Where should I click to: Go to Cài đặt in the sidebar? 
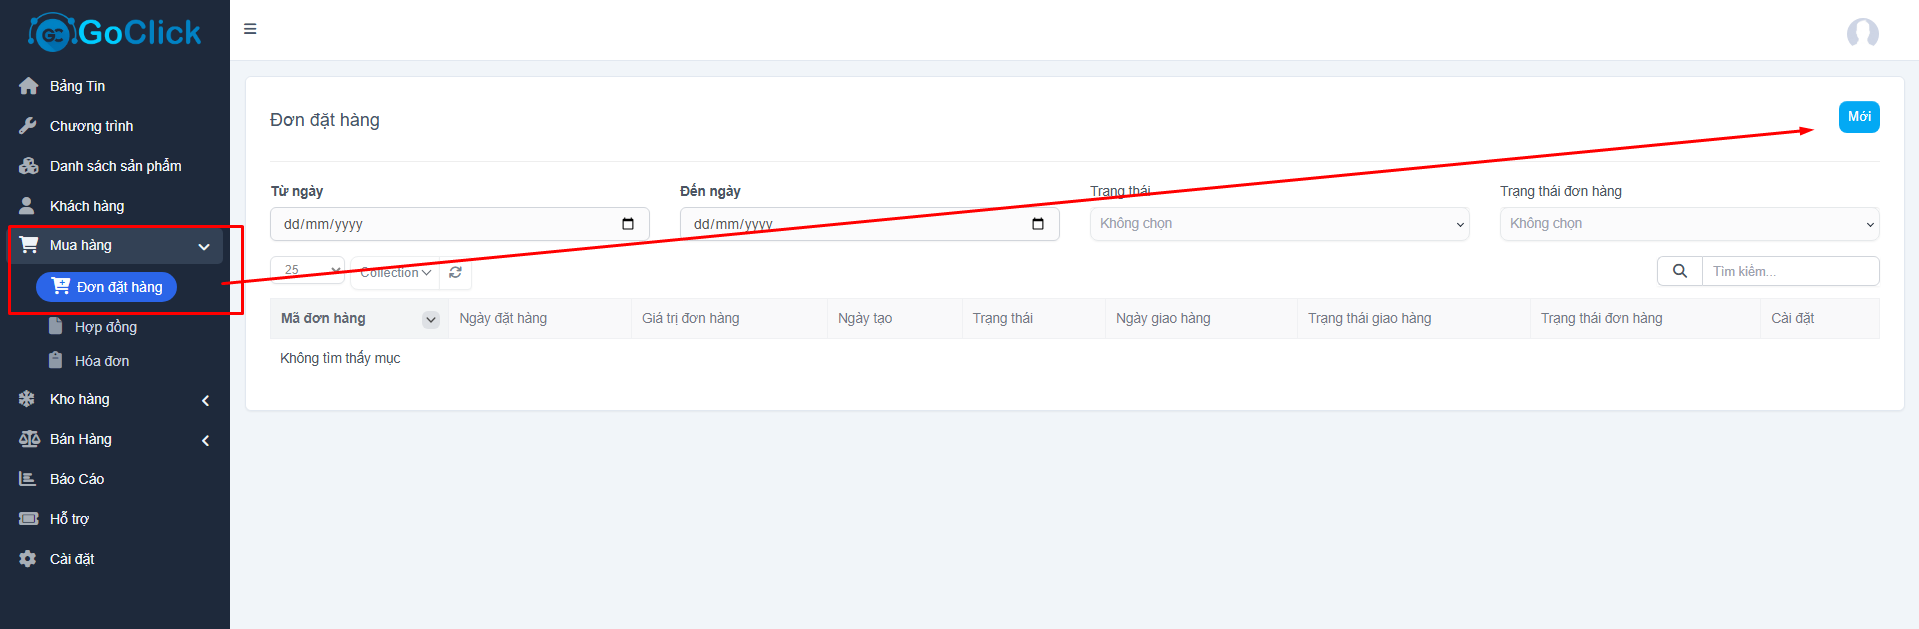(72, 559)
